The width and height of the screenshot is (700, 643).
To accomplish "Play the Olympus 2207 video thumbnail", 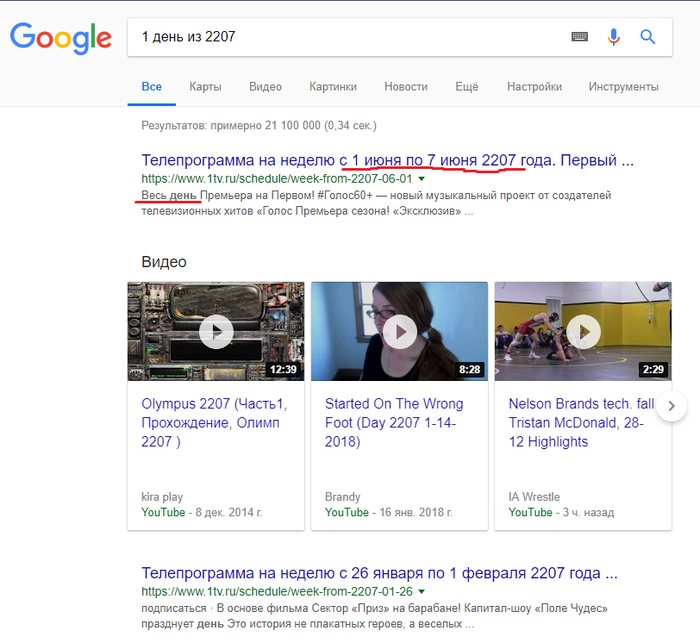I will pos(216,332).
